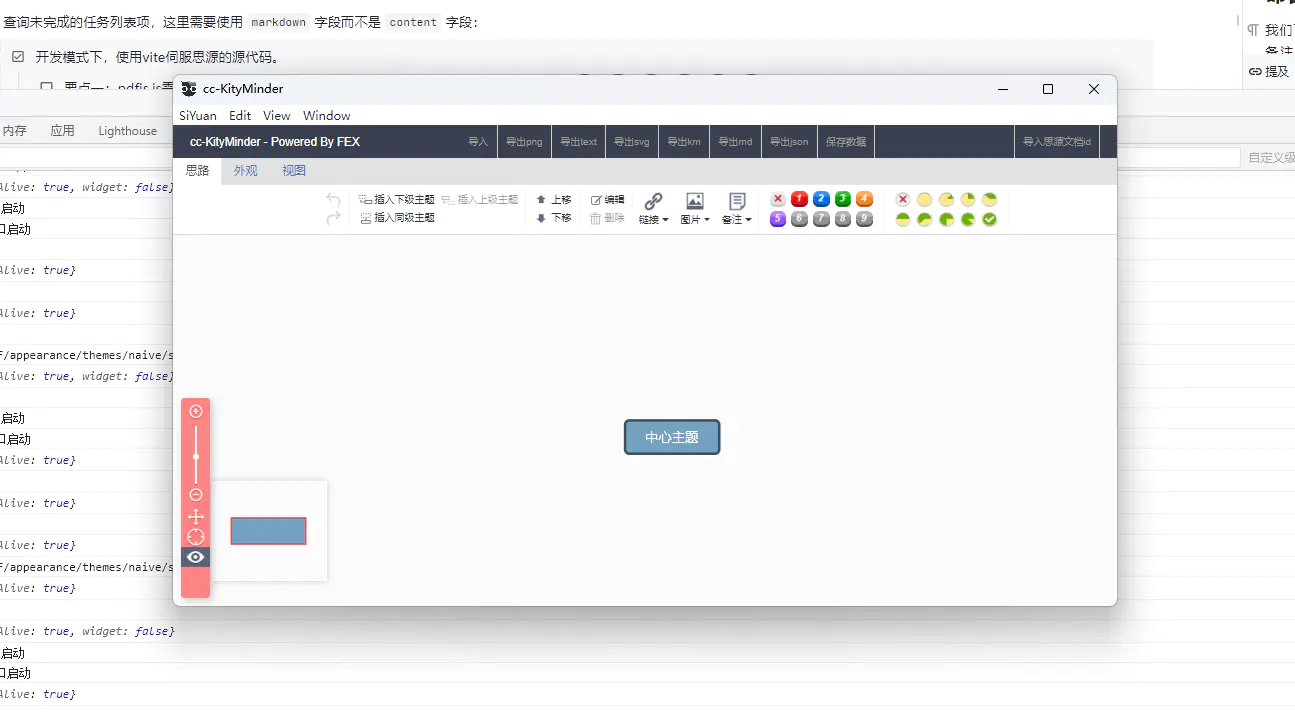Screen dimensions: 1295x725
Task: Open the Lighthouse tab in background devtools
Action: click(127, 131)
